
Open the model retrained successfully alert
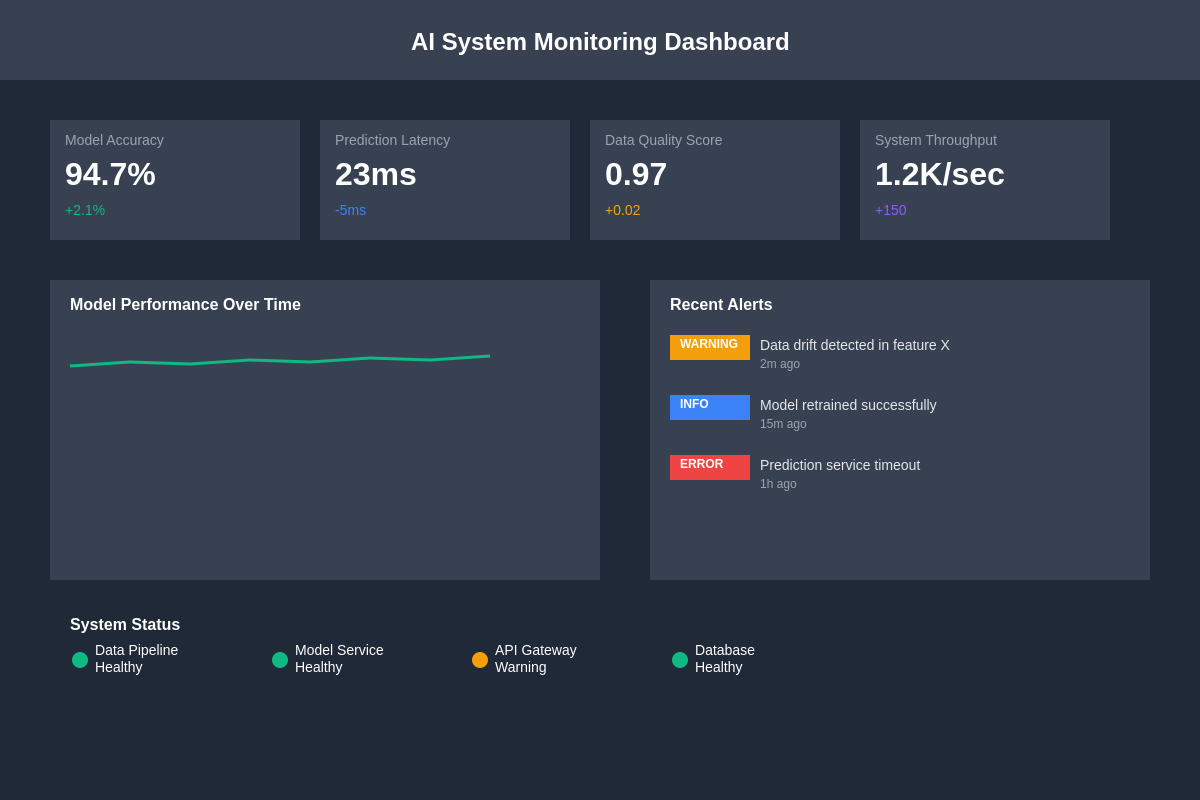[848, 405]
